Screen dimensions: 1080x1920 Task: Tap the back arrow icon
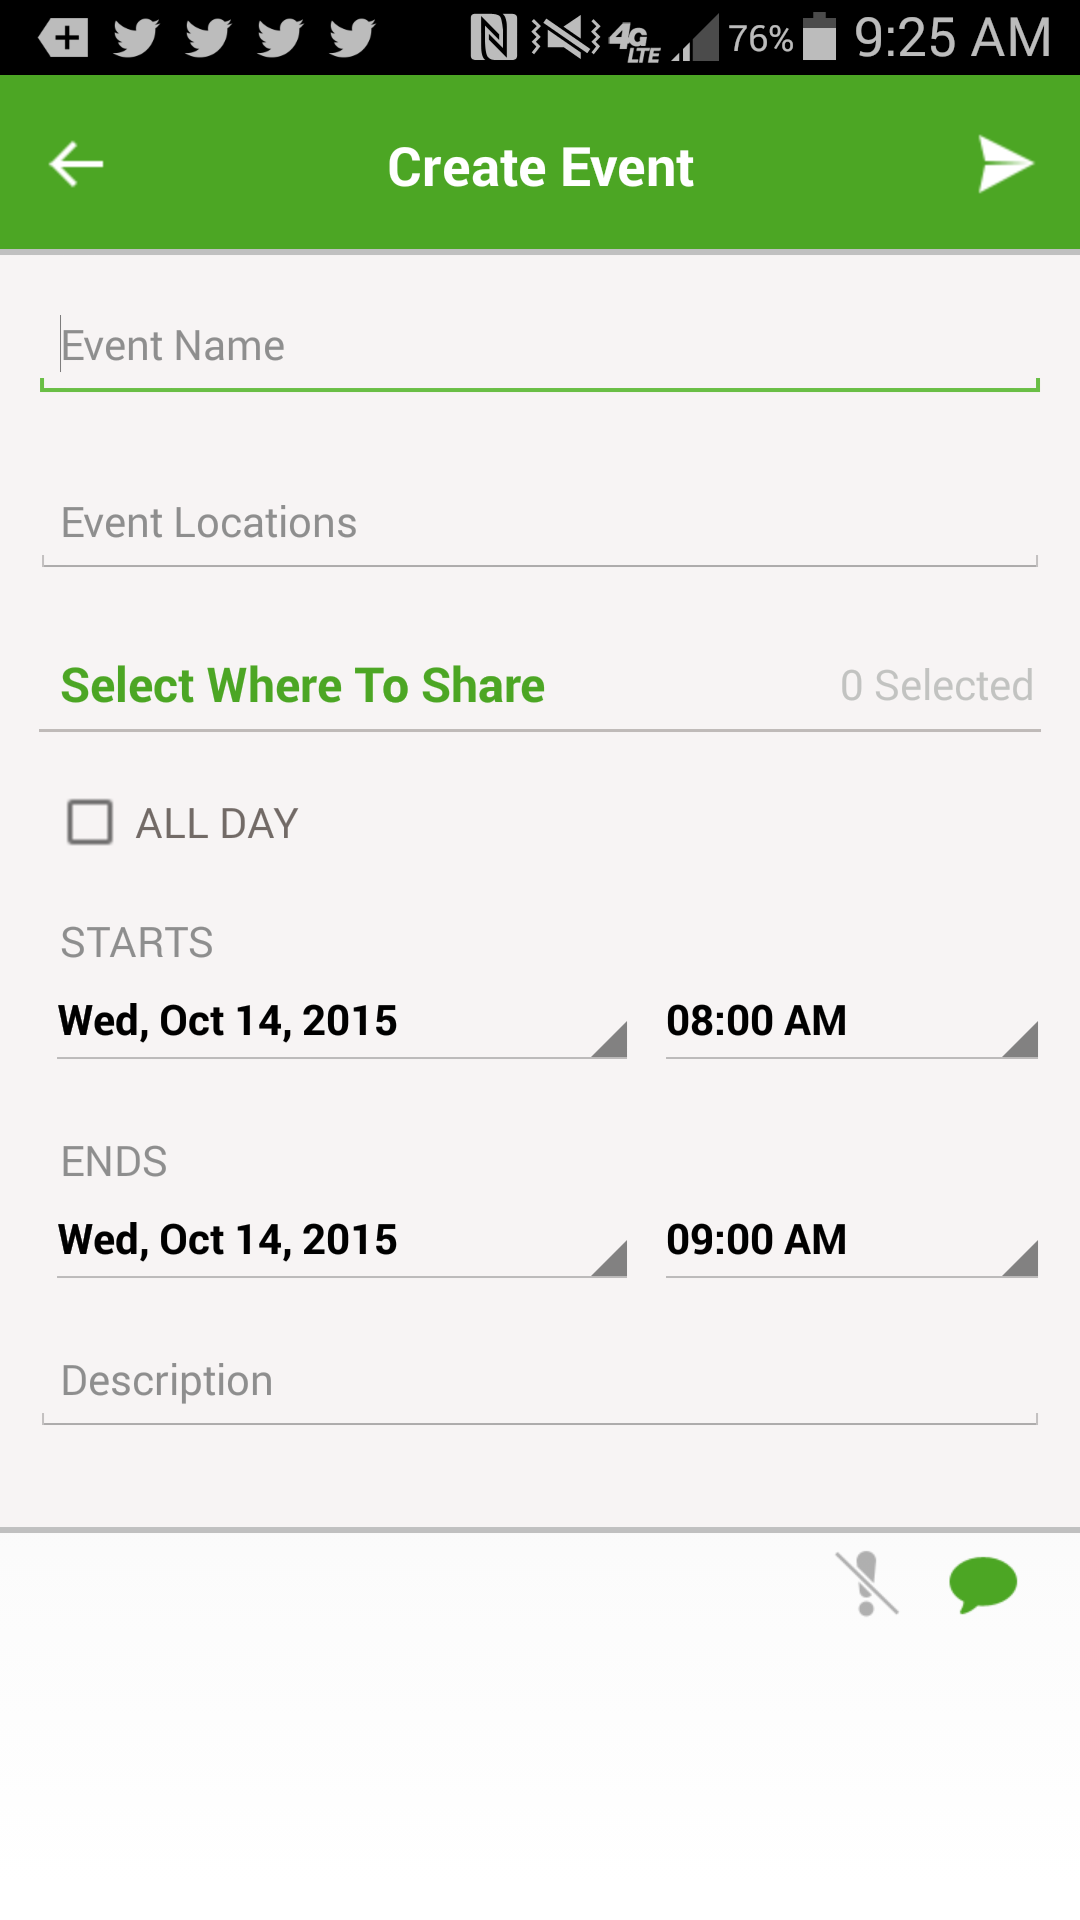(76, 164)
